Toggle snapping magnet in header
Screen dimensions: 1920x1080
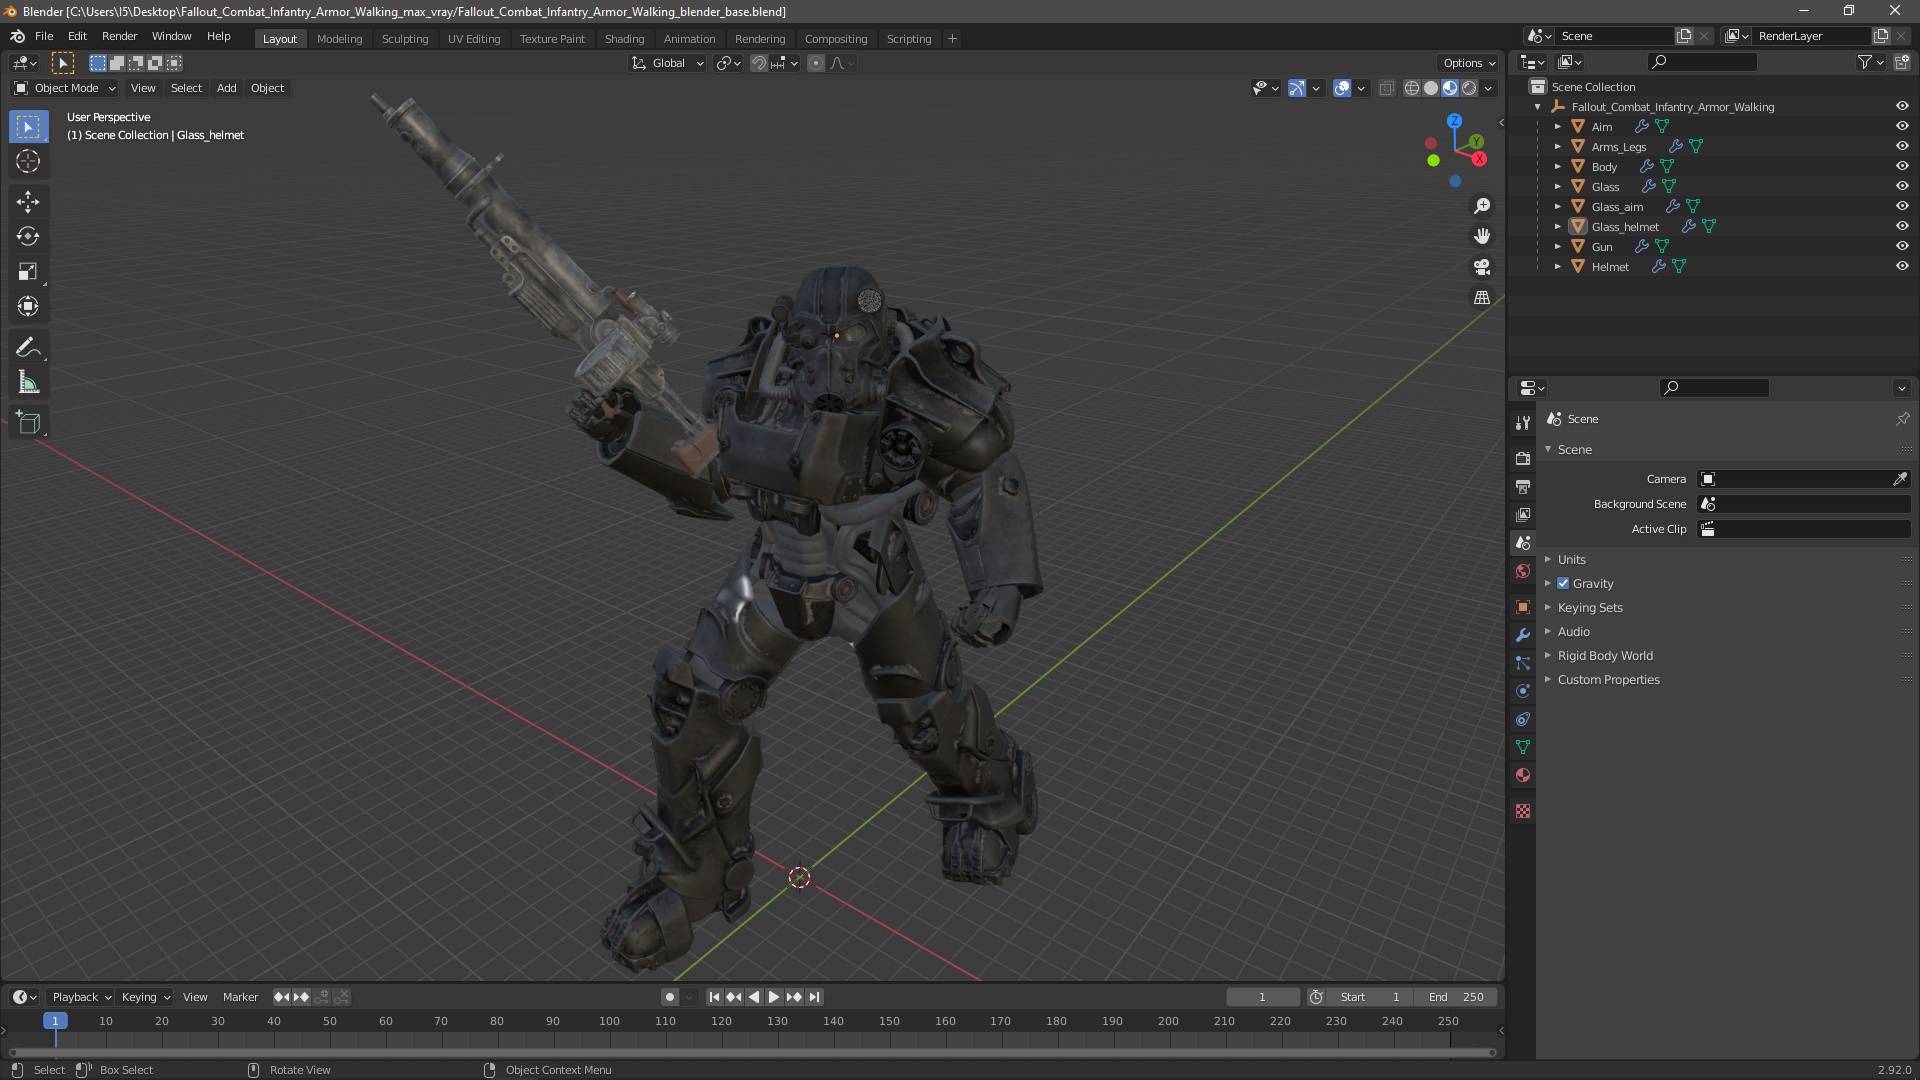point(759,63)
